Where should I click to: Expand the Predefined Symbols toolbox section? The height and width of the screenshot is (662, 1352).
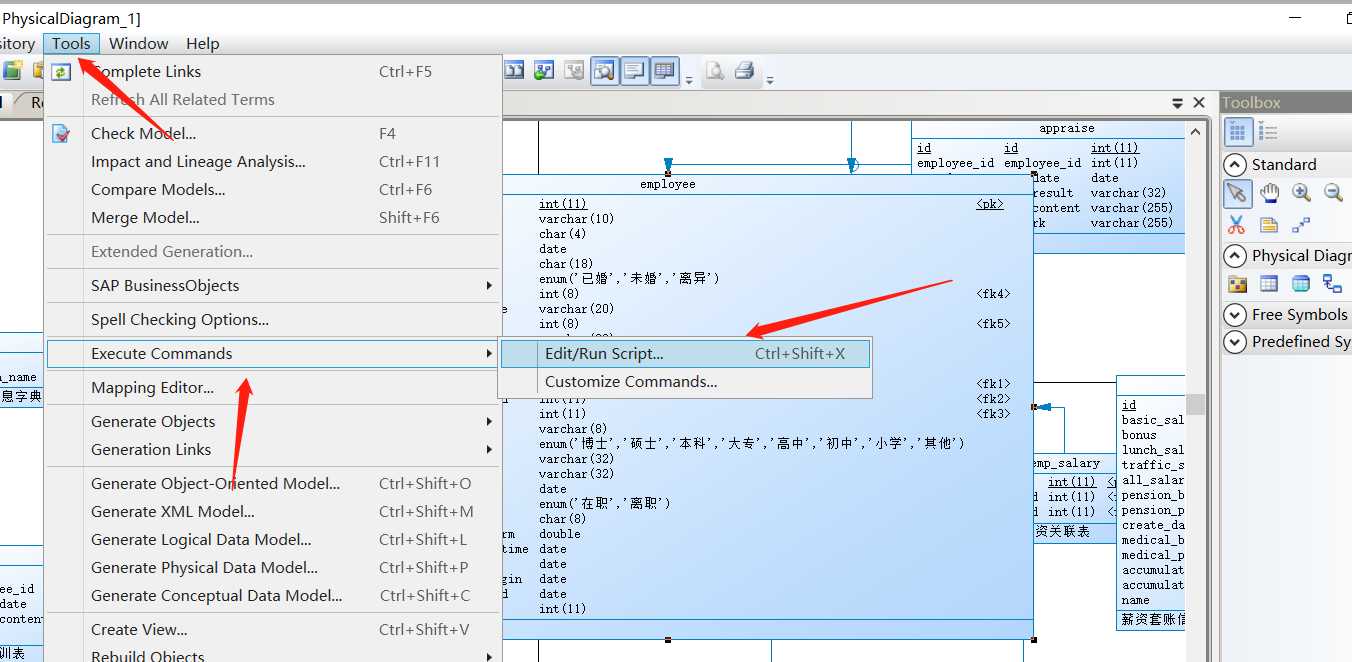(x=1236, y=342)
